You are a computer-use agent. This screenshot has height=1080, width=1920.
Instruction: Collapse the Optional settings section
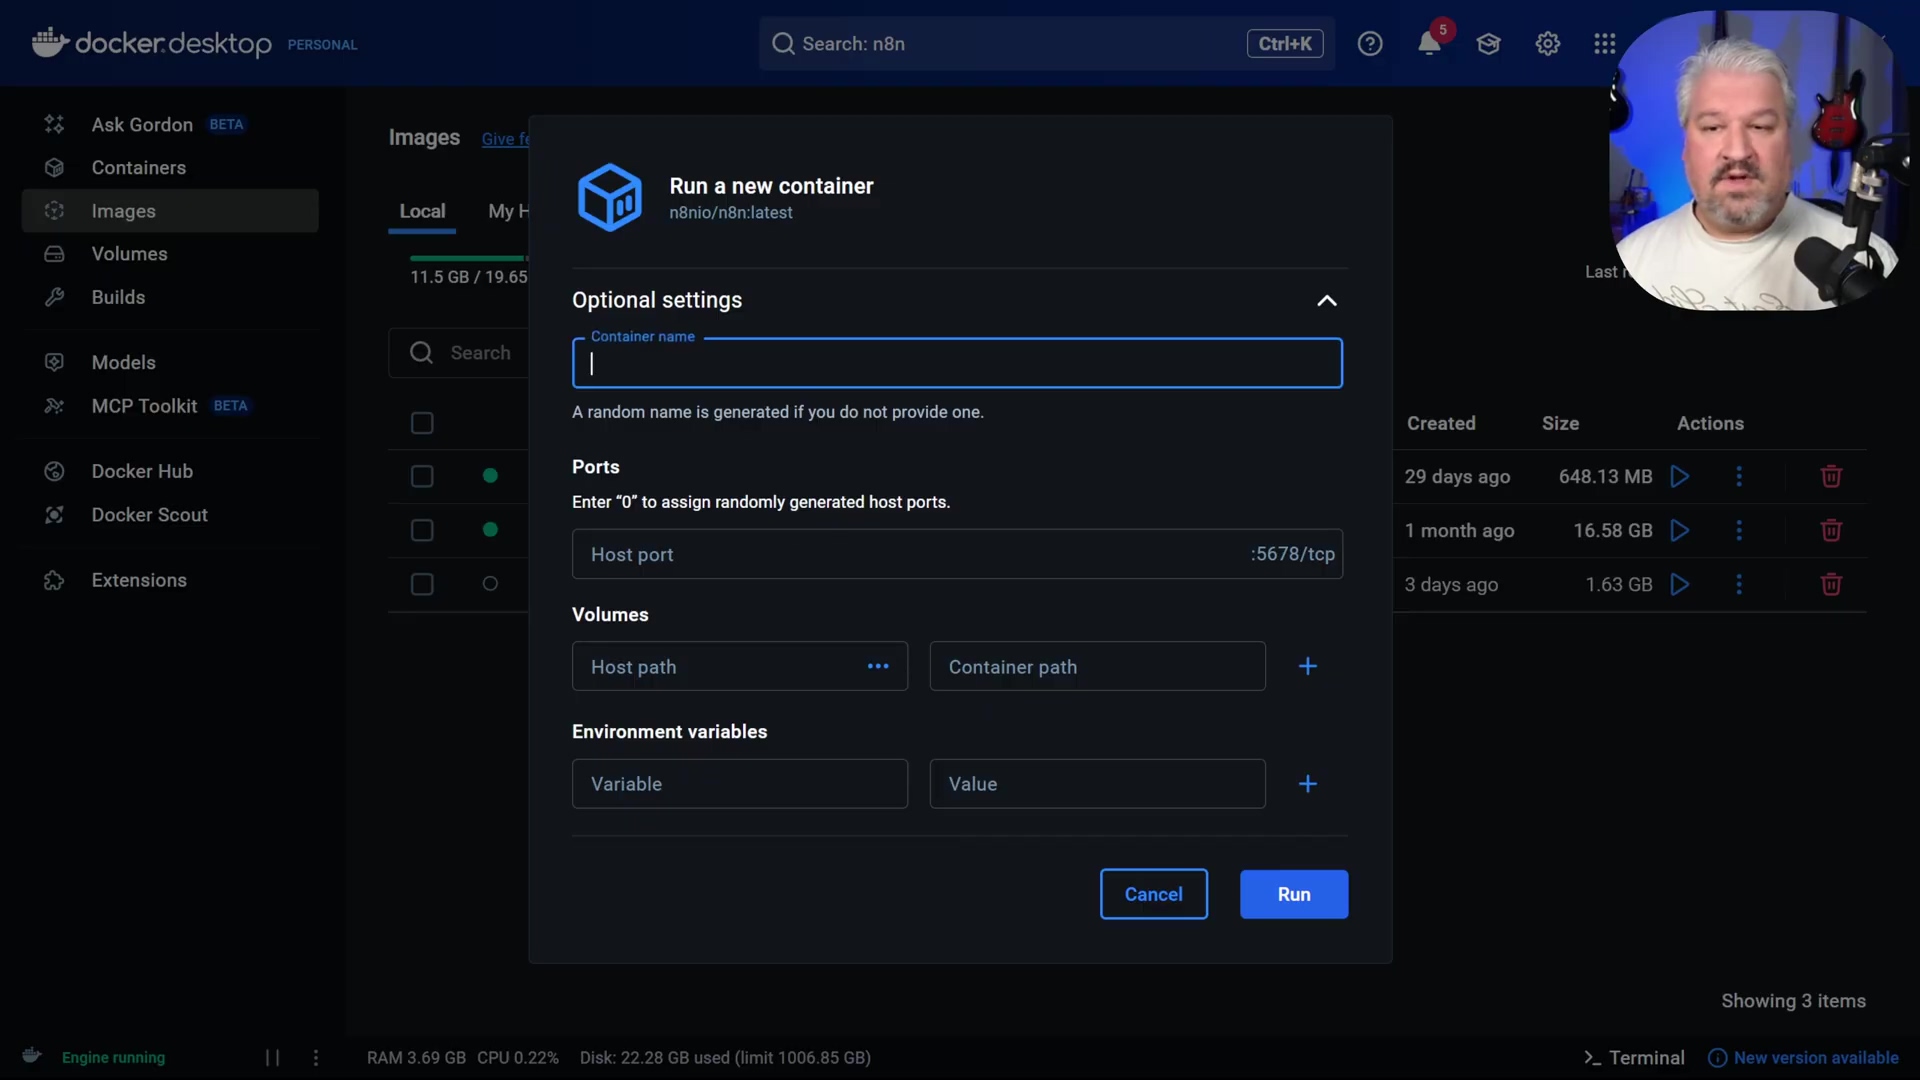[x=1326, y=300]
